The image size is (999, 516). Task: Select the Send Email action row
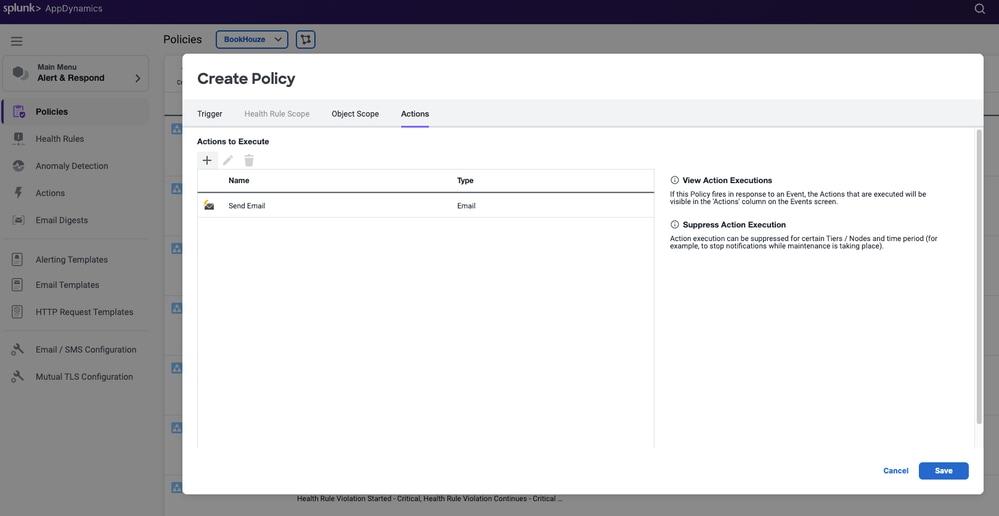(426, 206)
